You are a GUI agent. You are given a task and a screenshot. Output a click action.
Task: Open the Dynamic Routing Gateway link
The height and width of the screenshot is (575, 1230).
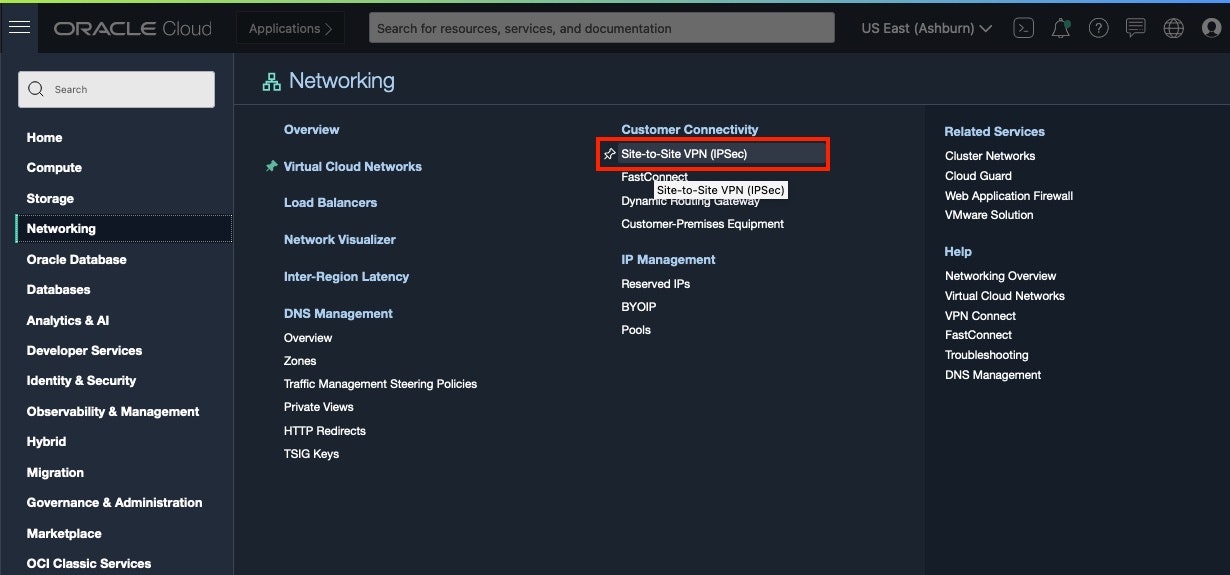point(690,201)
